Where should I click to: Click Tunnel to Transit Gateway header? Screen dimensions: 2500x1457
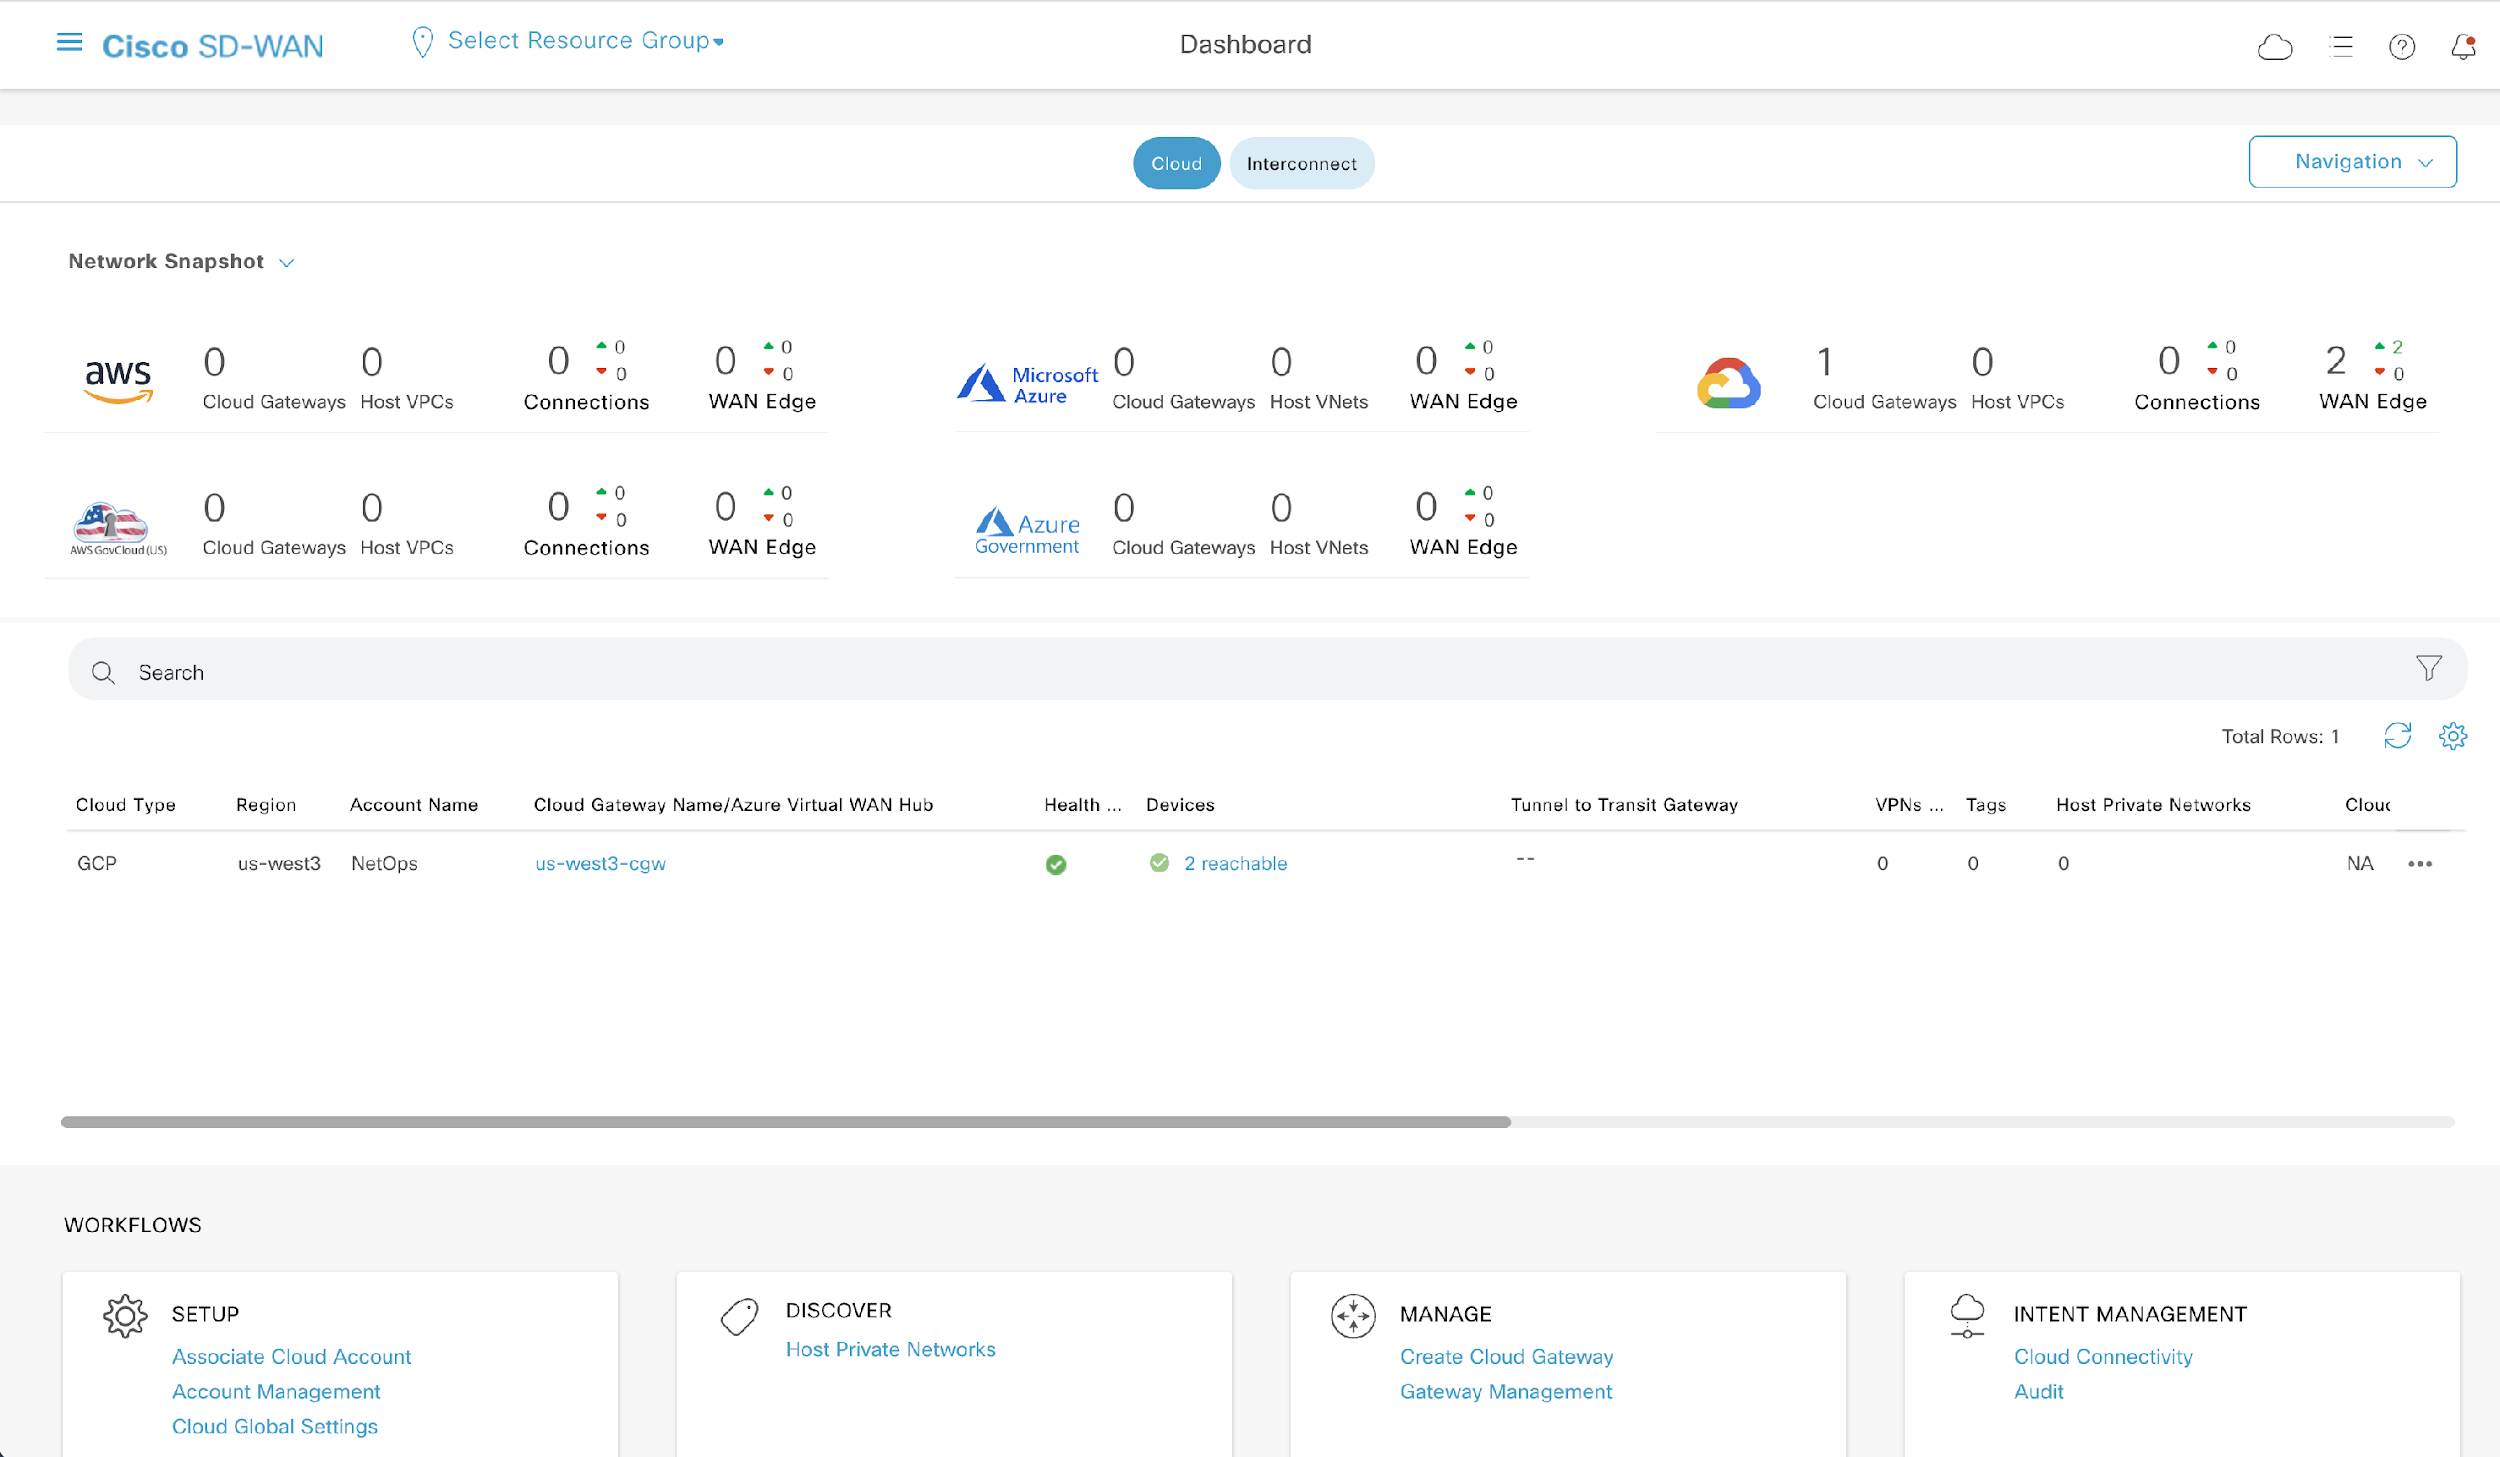1624,804
